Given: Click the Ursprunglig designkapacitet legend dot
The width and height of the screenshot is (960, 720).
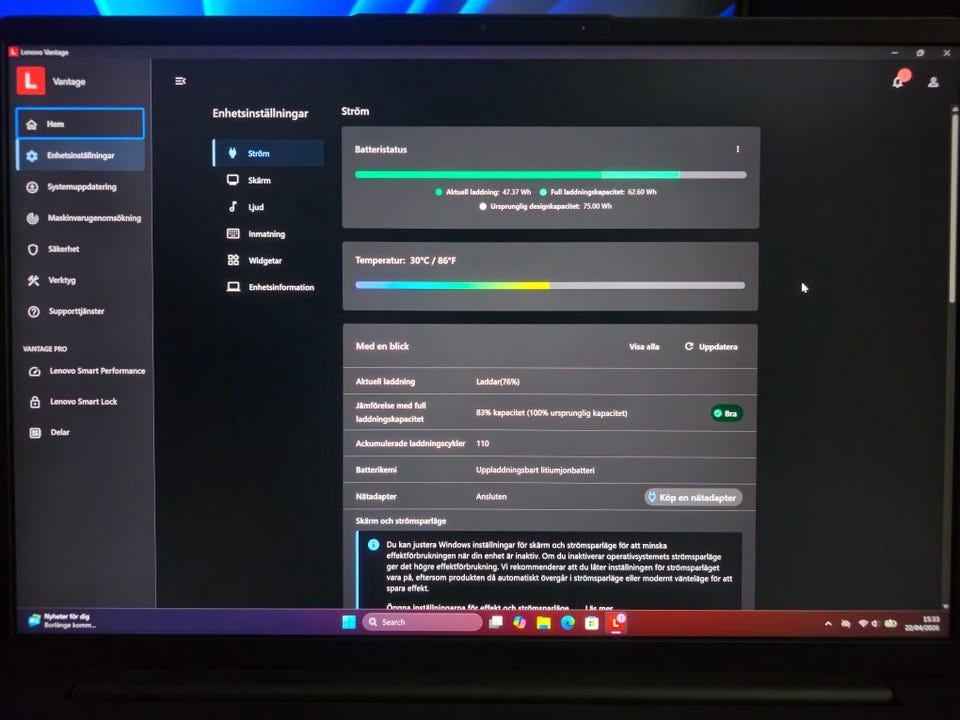Looking at the screenshot, I should click(483, 206).
